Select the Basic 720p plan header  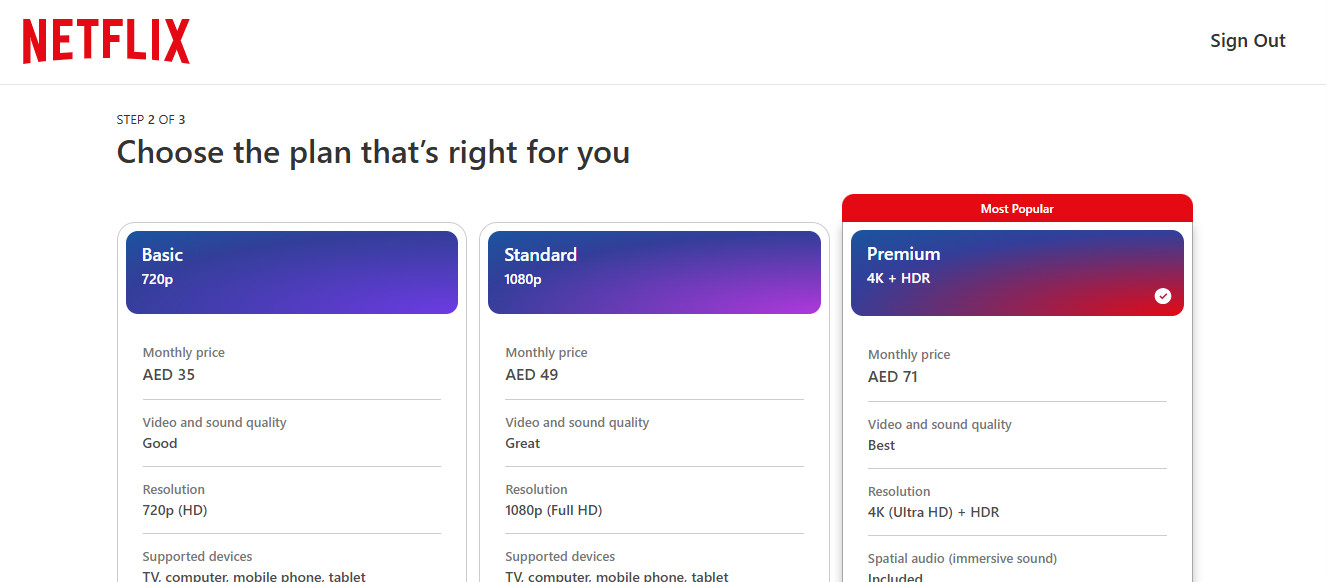(291, 272)
